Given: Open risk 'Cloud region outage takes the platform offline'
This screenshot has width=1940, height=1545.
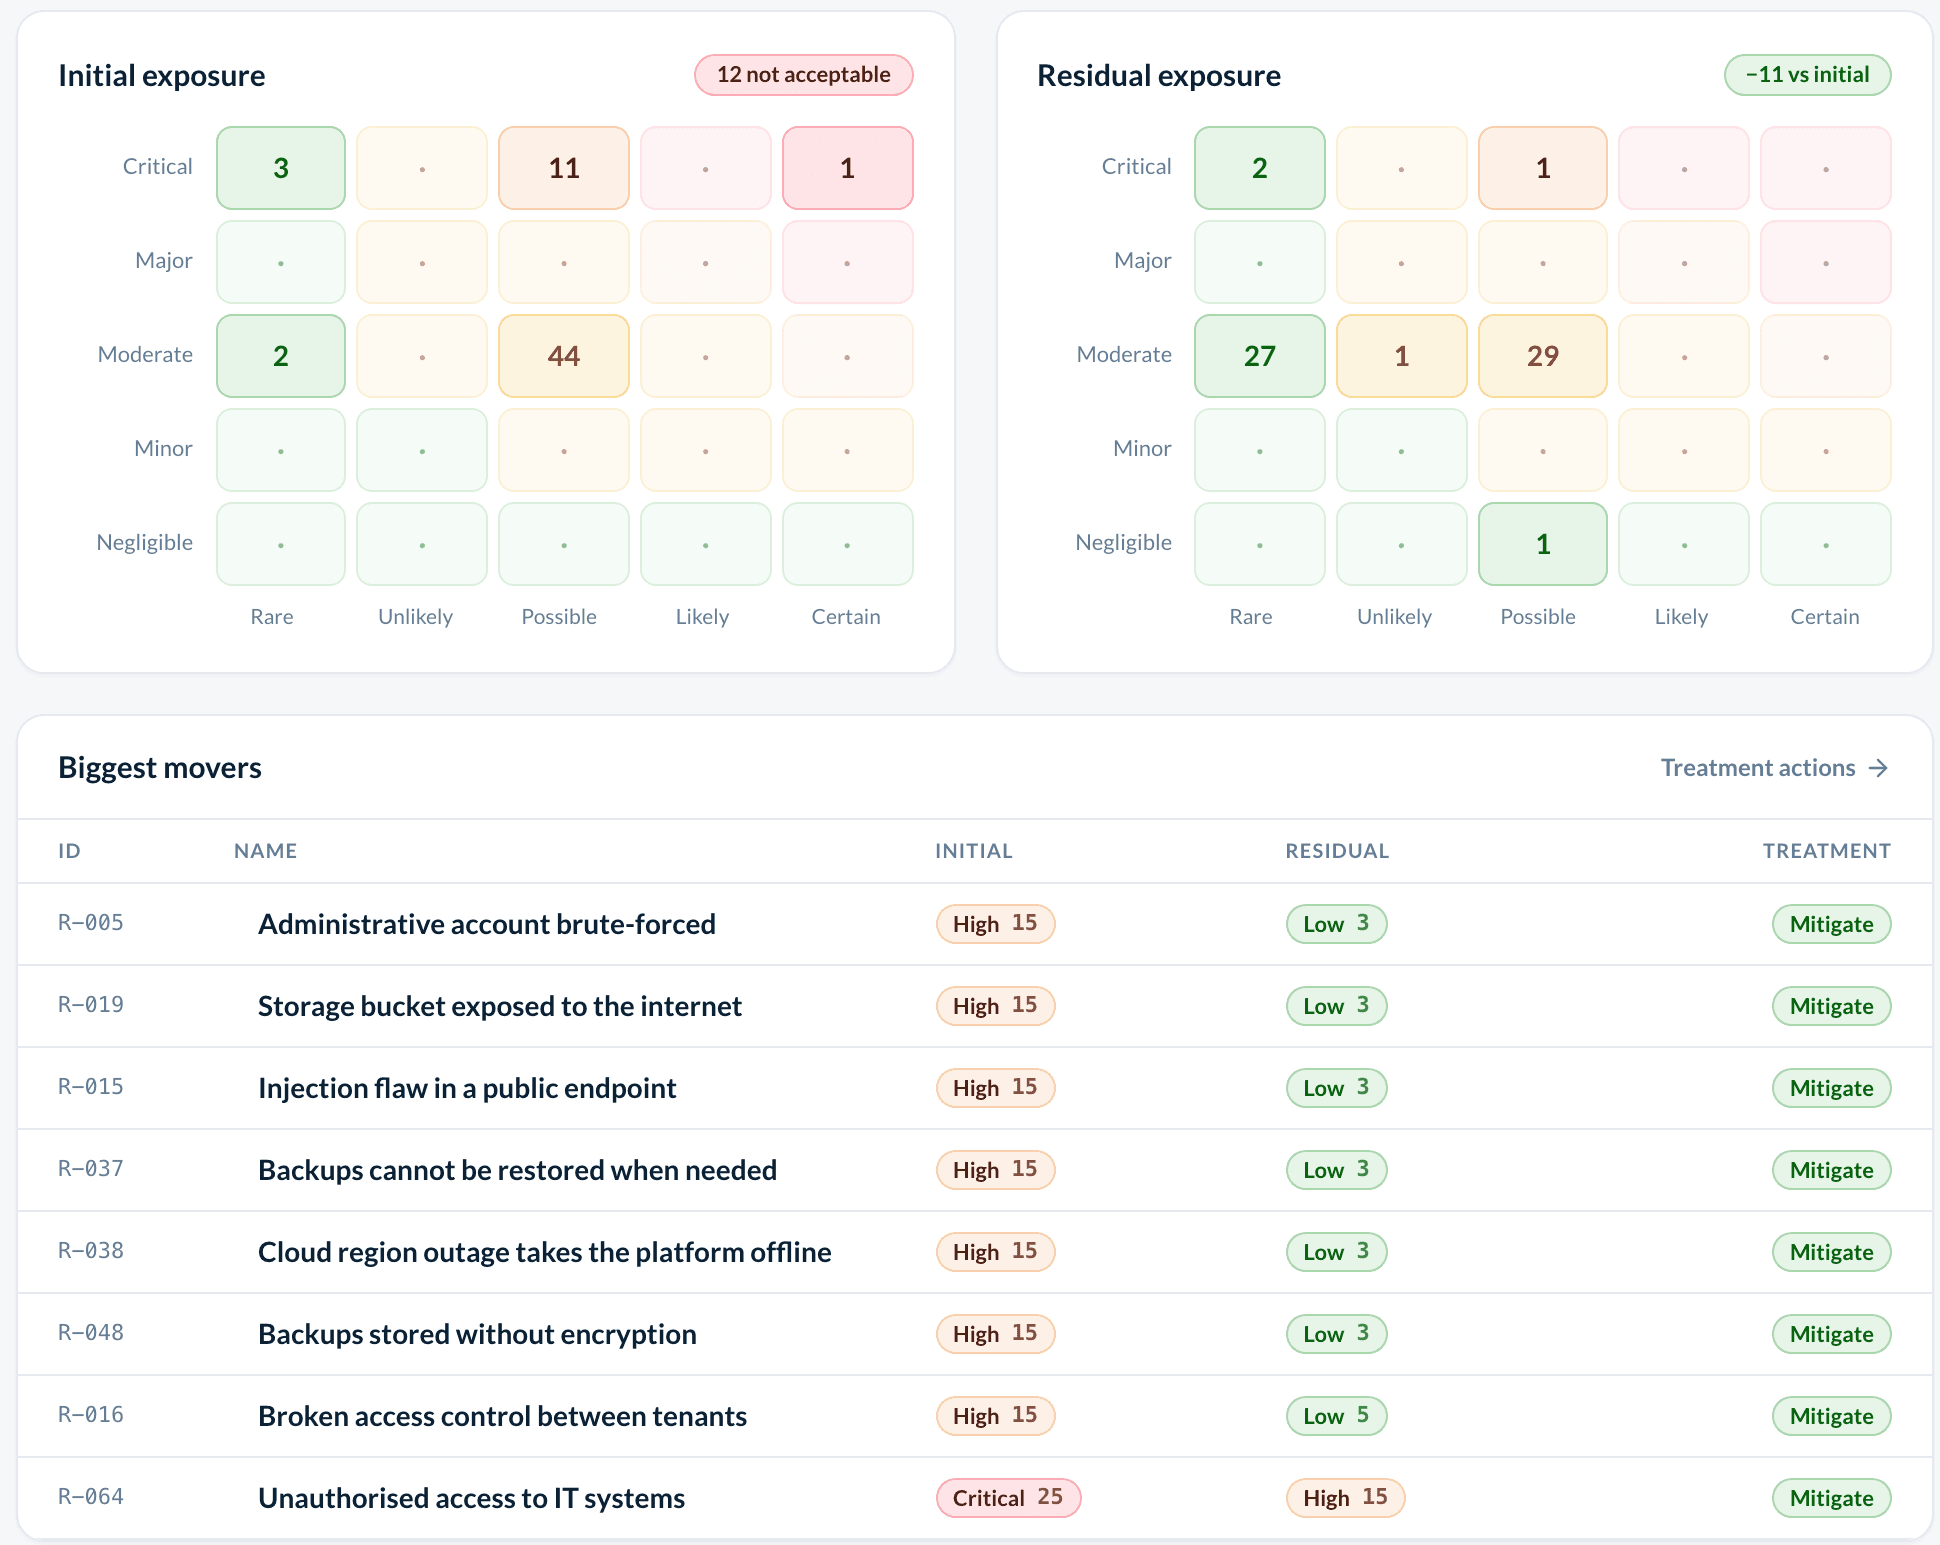Looking at the screenshot, I should pyautogui.click(x=545, y=1252).
